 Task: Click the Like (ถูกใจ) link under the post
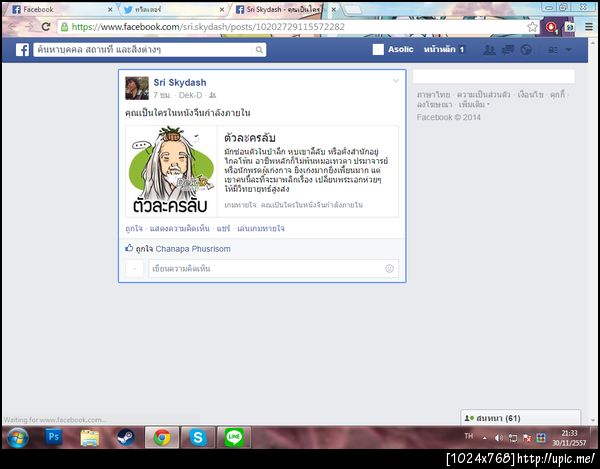pos(134,228)
